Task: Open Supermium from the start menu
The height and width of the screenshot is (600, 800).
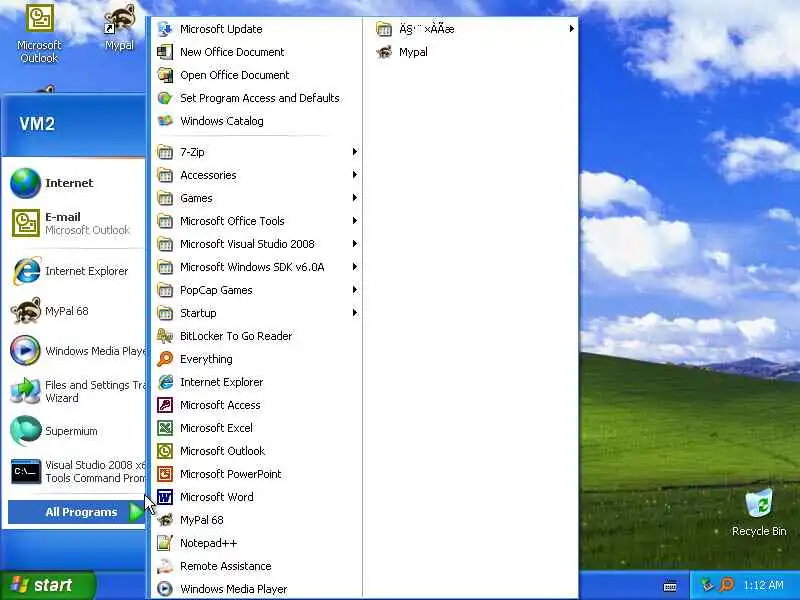Action: [76, 431]
